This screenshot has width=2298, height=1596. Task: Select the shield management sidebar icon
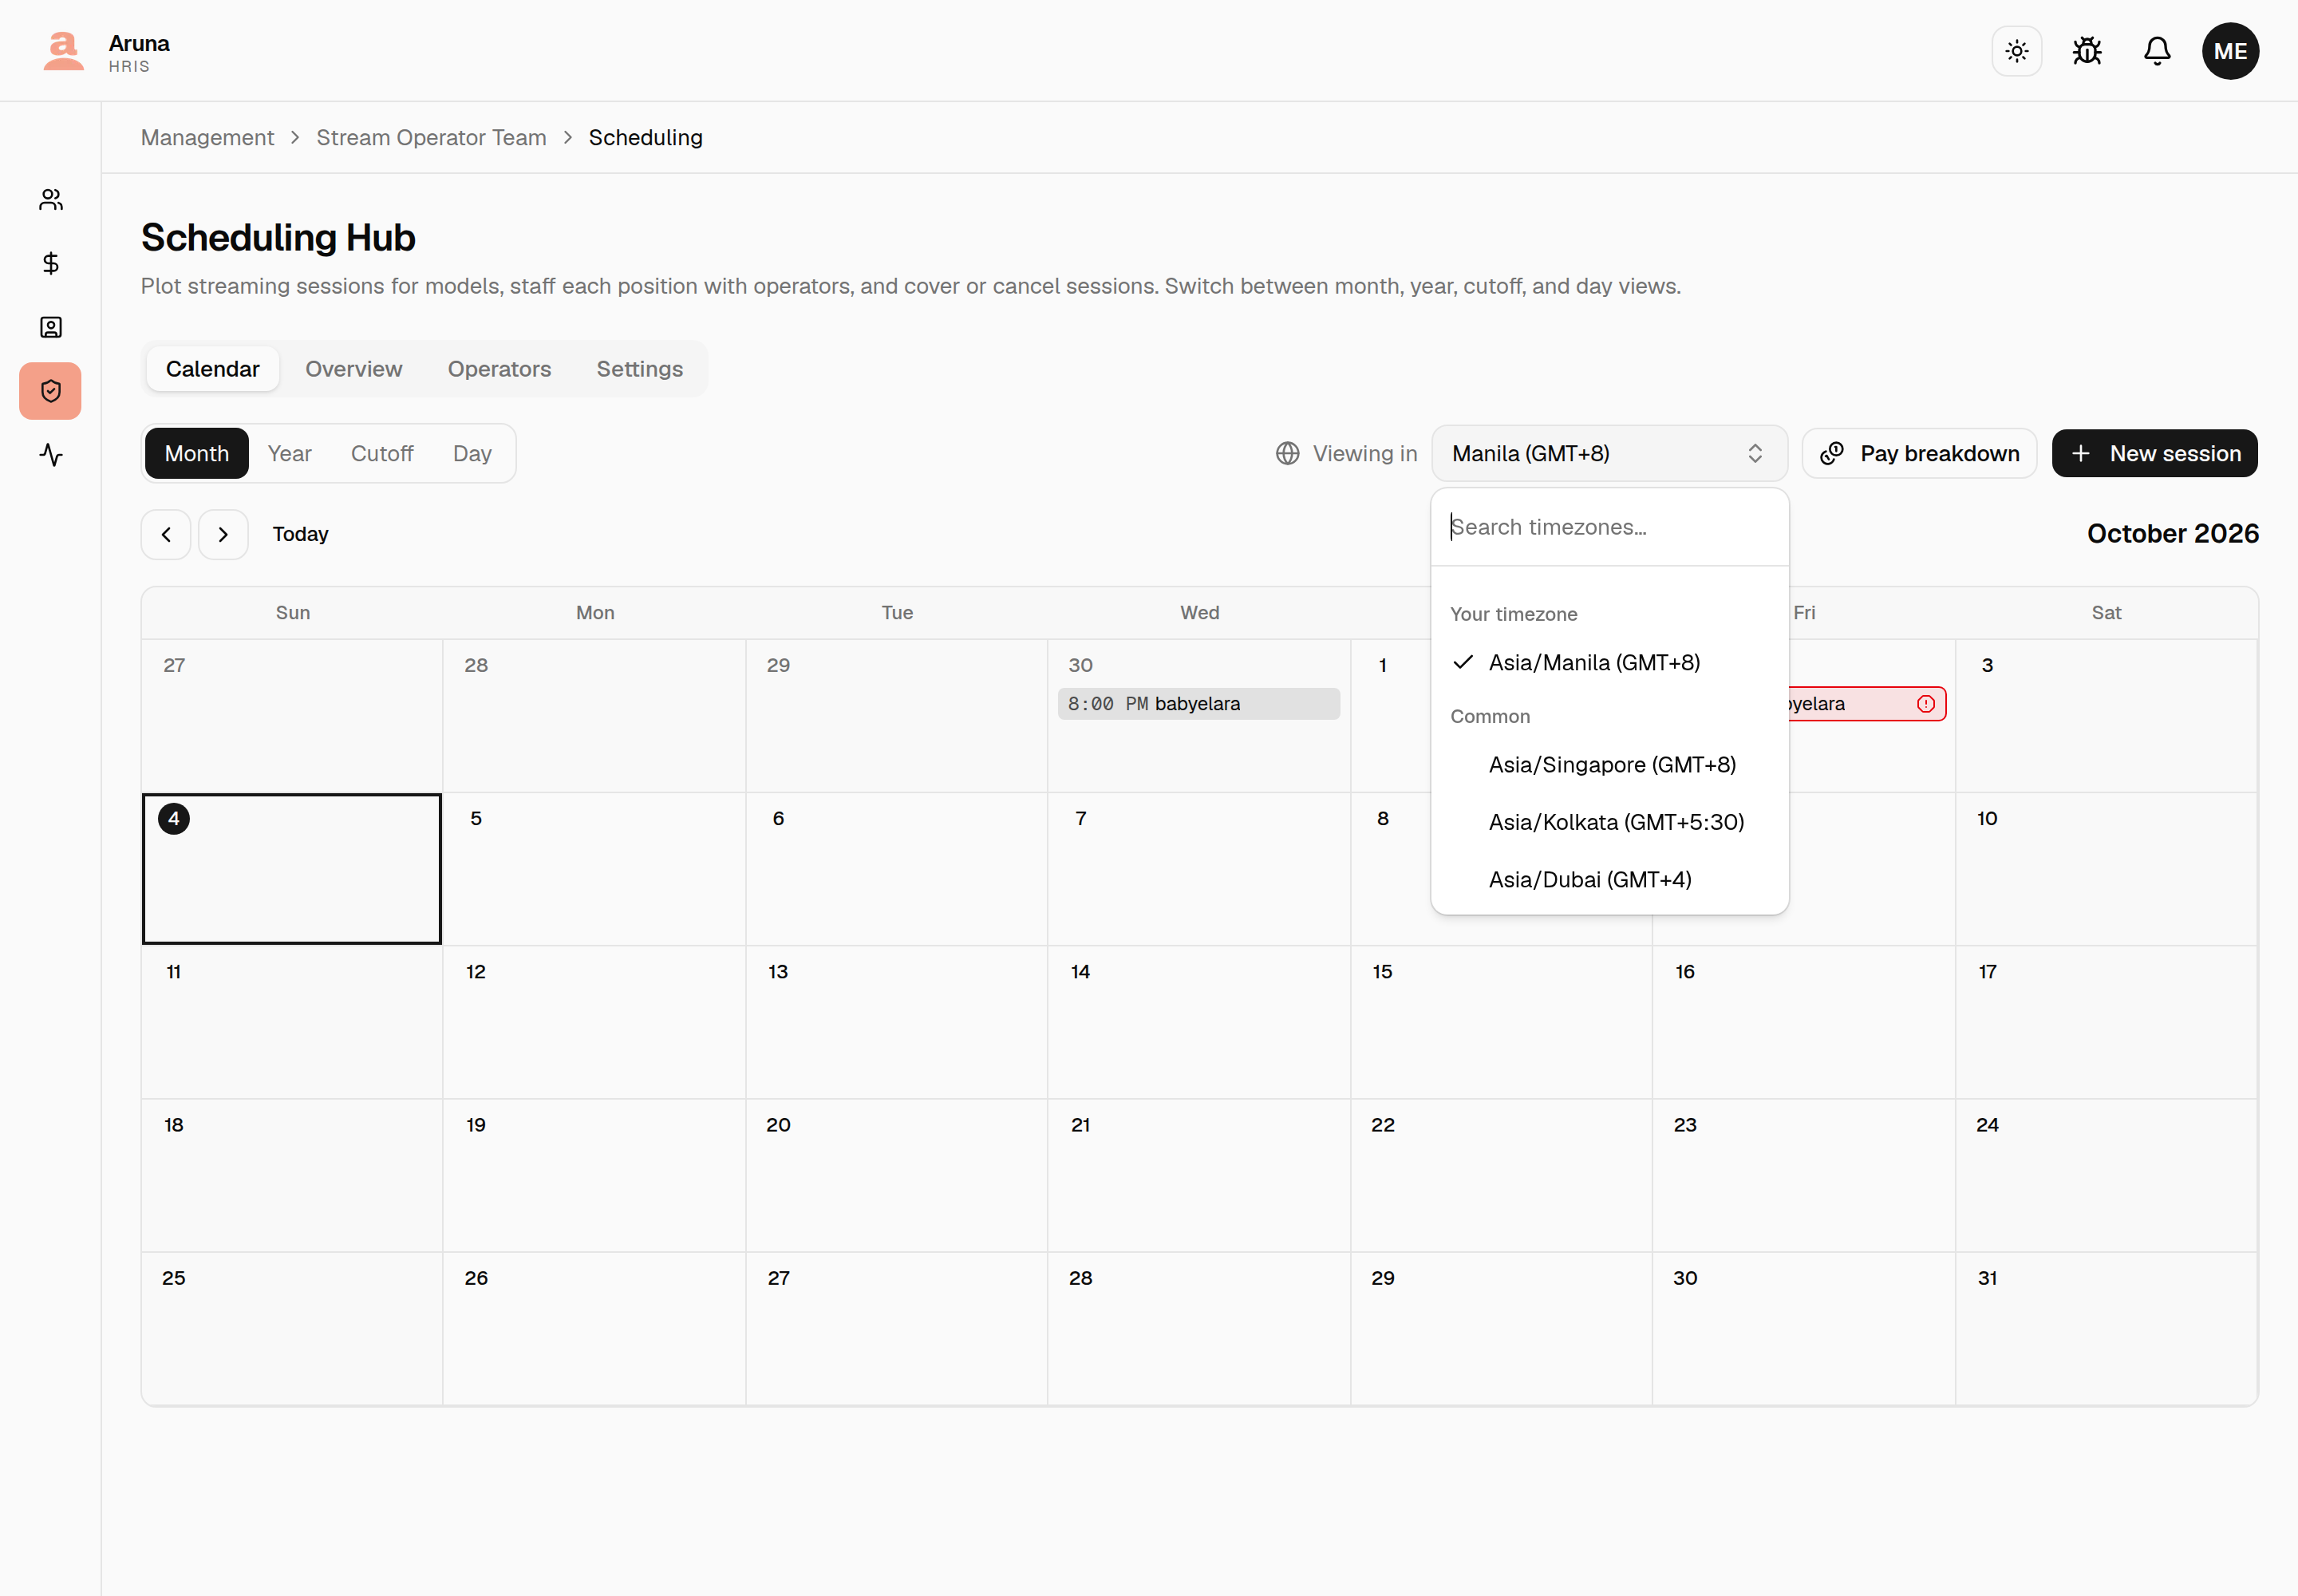(51, 391)
